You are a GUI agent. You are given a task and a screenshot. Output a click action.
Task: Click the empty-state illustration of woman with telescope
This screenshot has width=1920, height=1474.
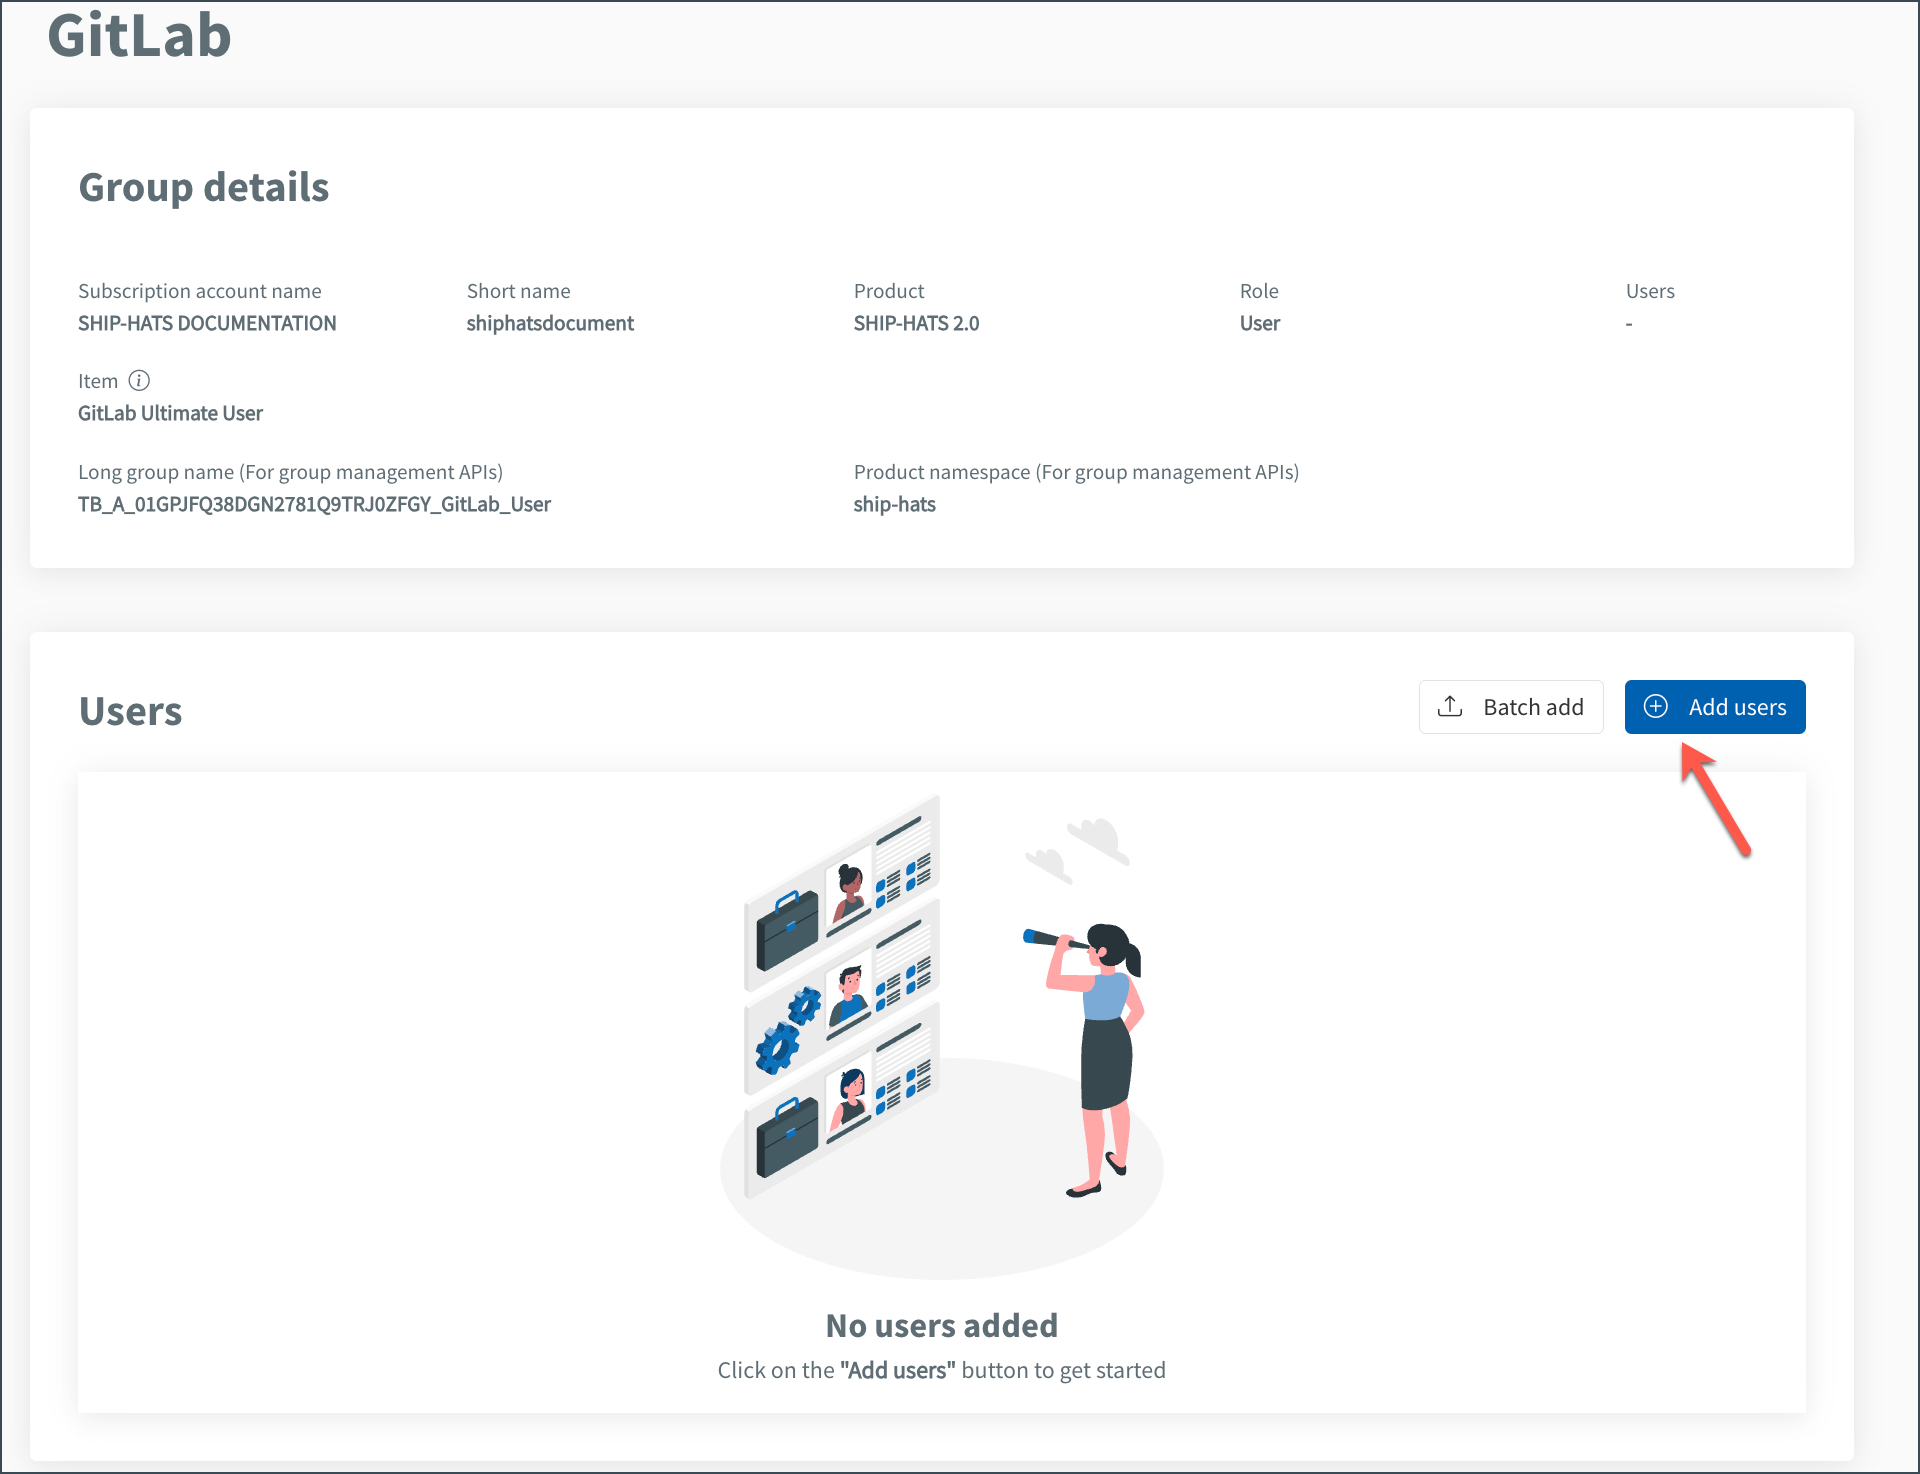(x=941, y=1035)
